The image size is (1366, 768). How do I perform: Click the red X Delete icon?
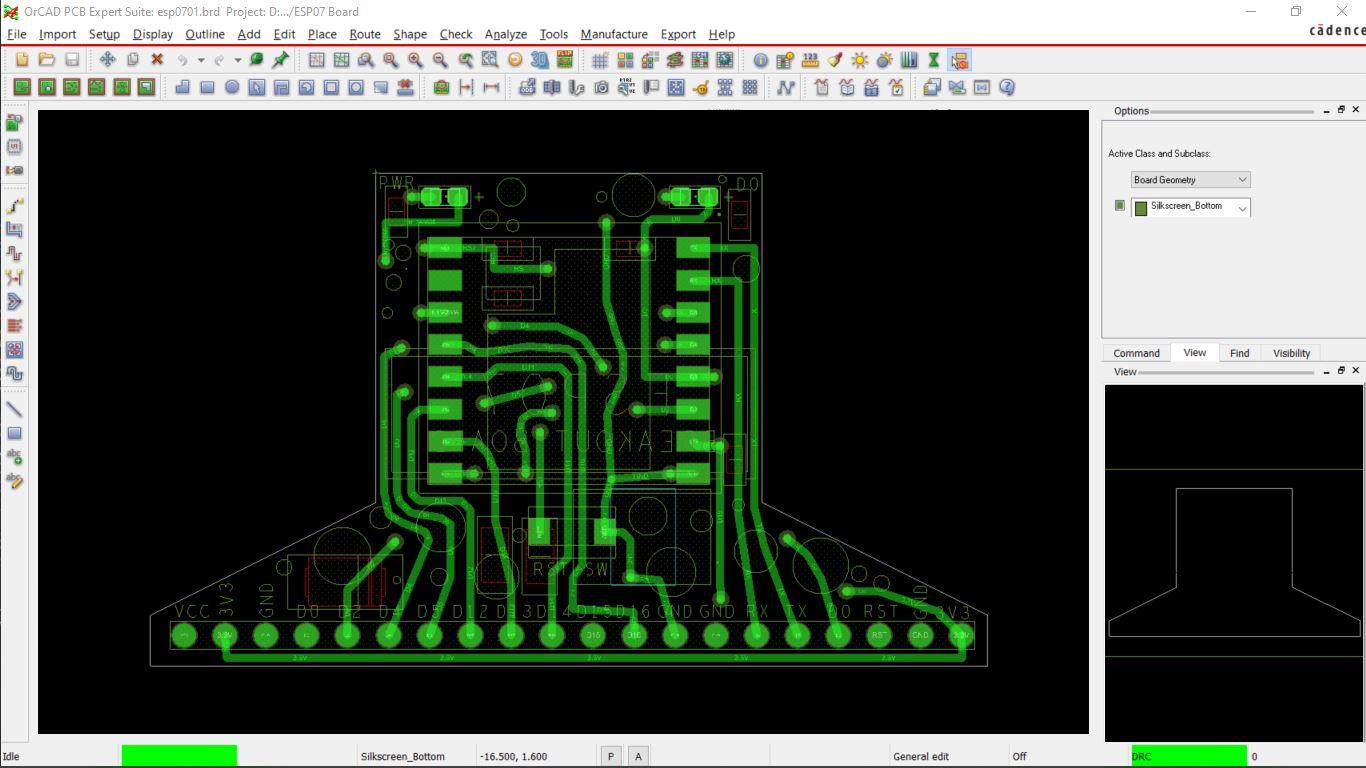point(157,60)
